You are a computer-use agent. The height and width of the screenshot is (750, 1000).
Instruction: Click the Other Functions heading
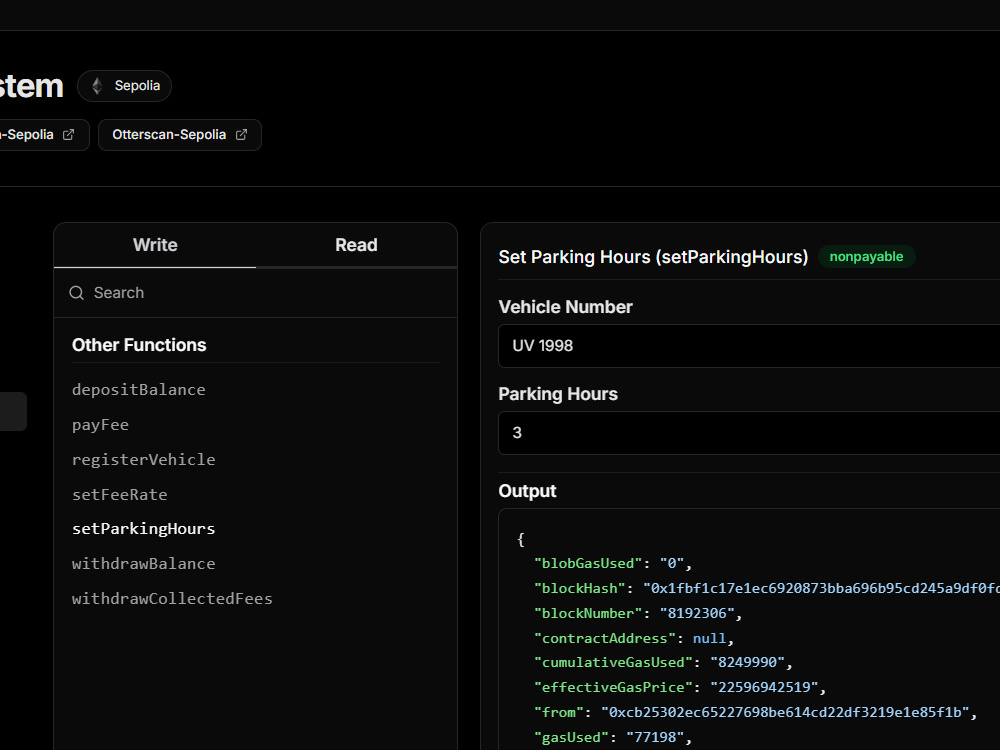139,345
